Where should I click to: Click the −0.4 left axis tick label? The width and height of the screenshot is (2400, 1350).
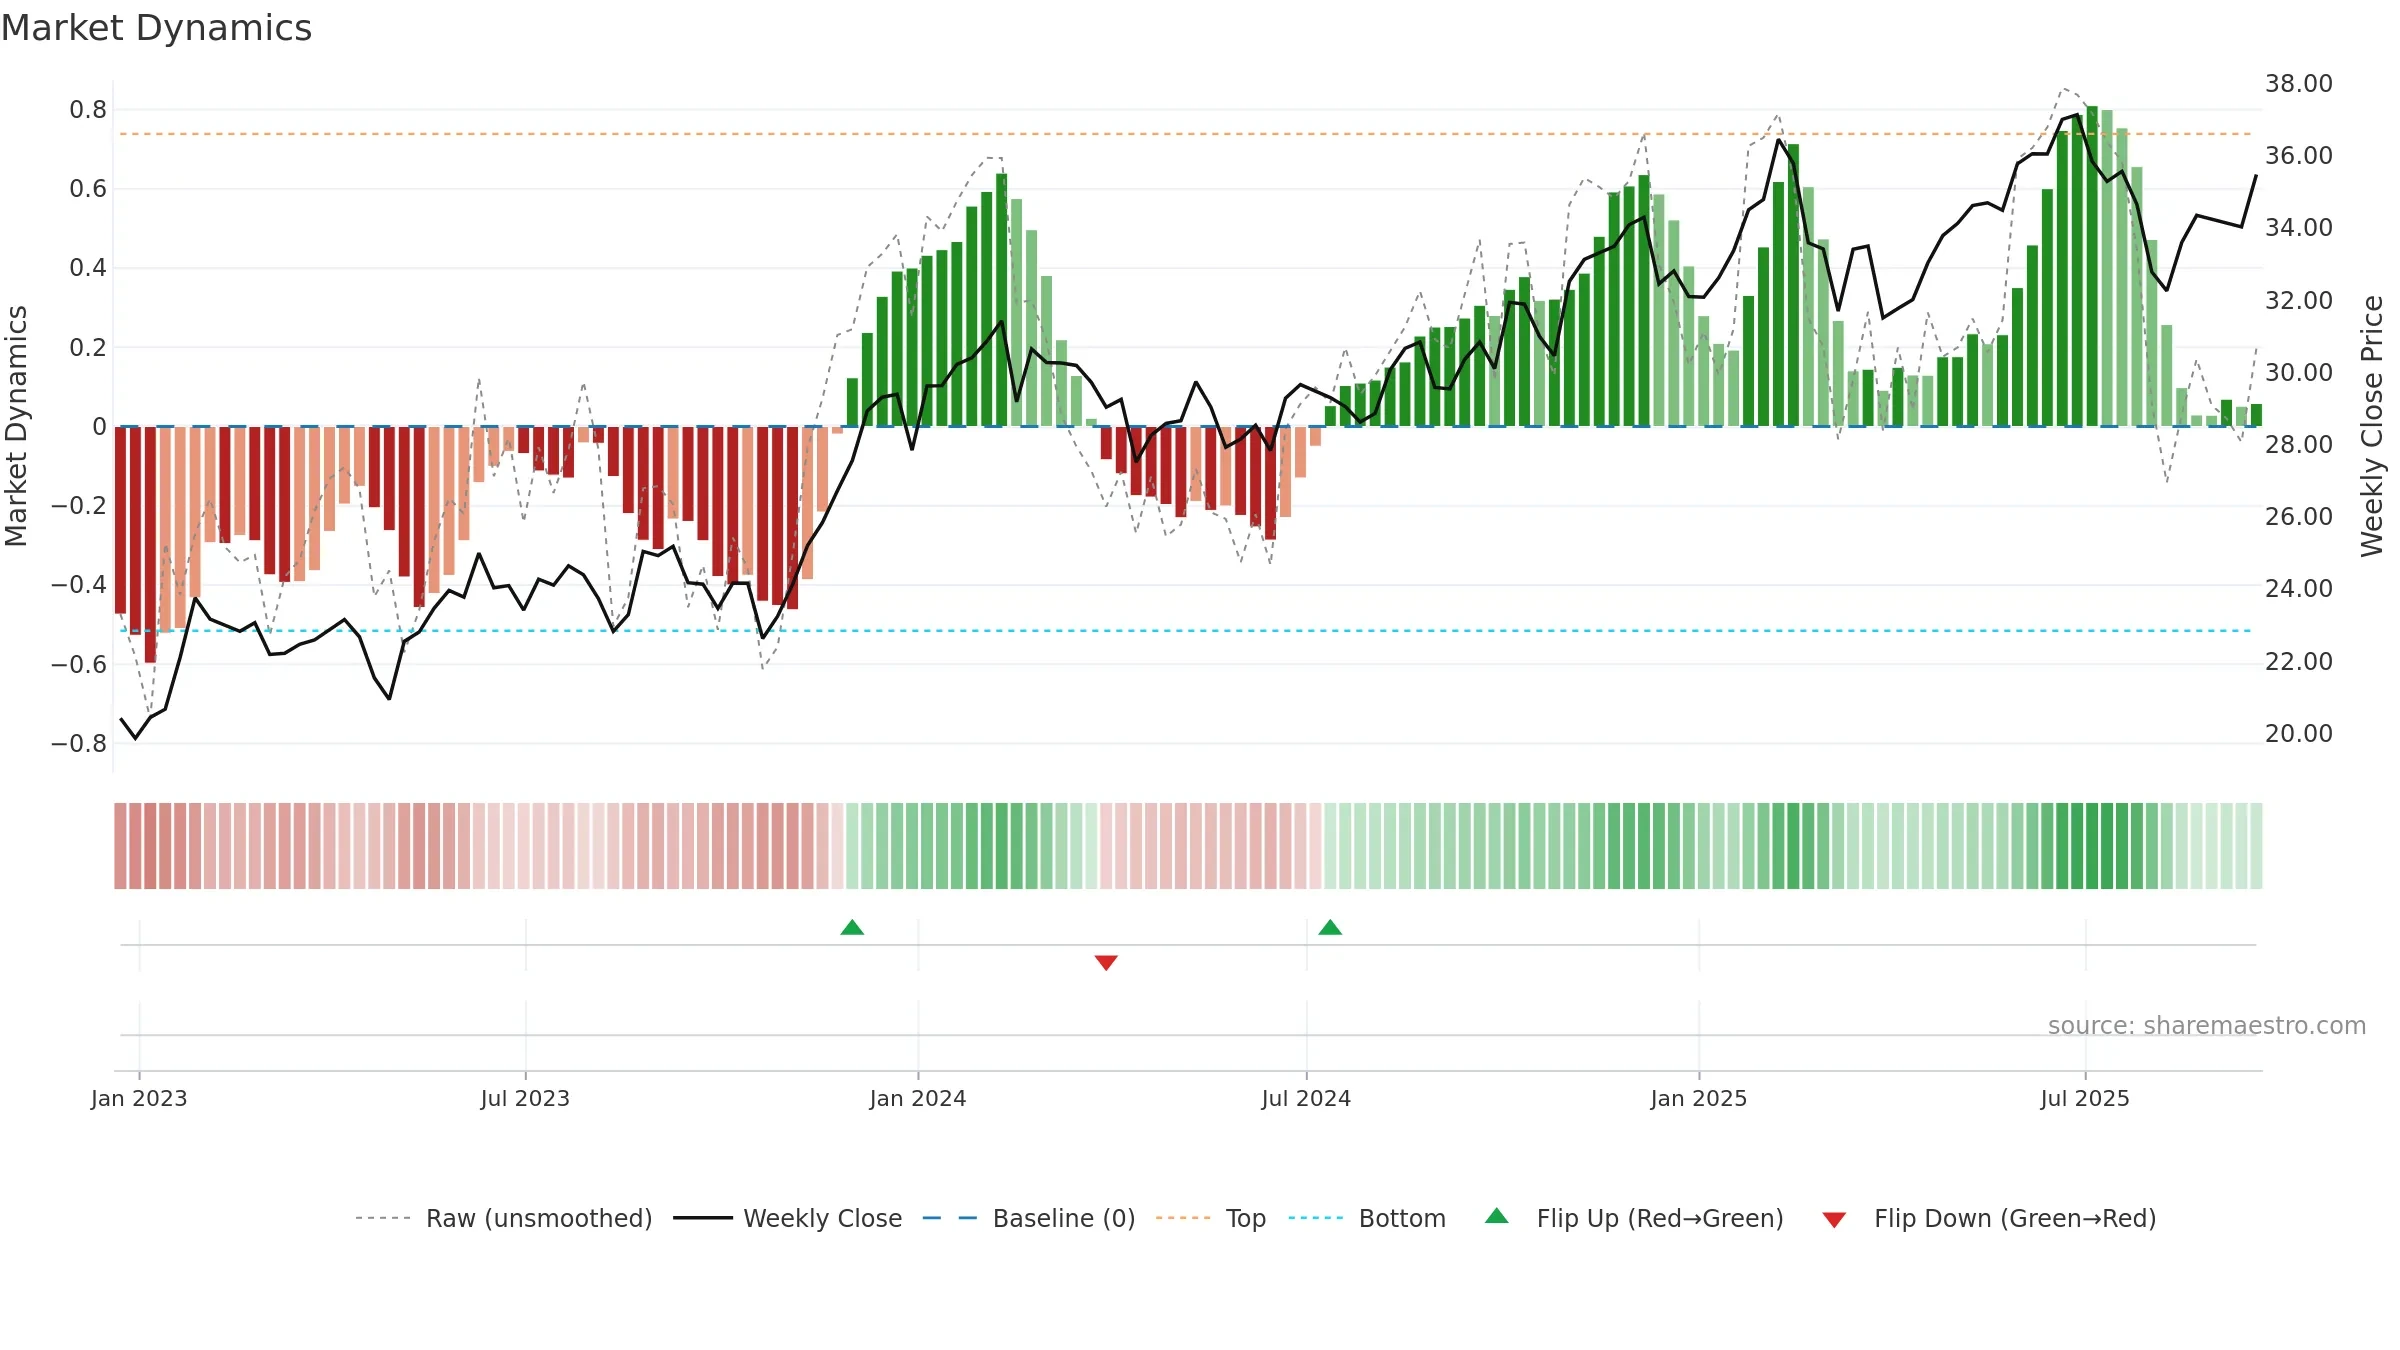click(x=79, y=584)
